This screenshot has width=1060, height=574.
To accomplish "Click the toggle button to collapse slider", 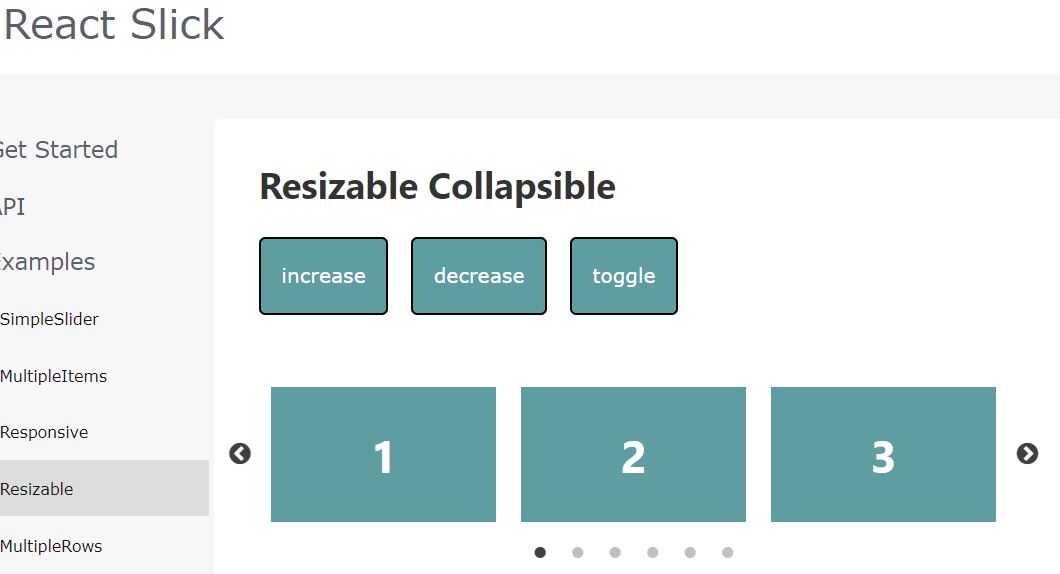I will coord(623,276).
